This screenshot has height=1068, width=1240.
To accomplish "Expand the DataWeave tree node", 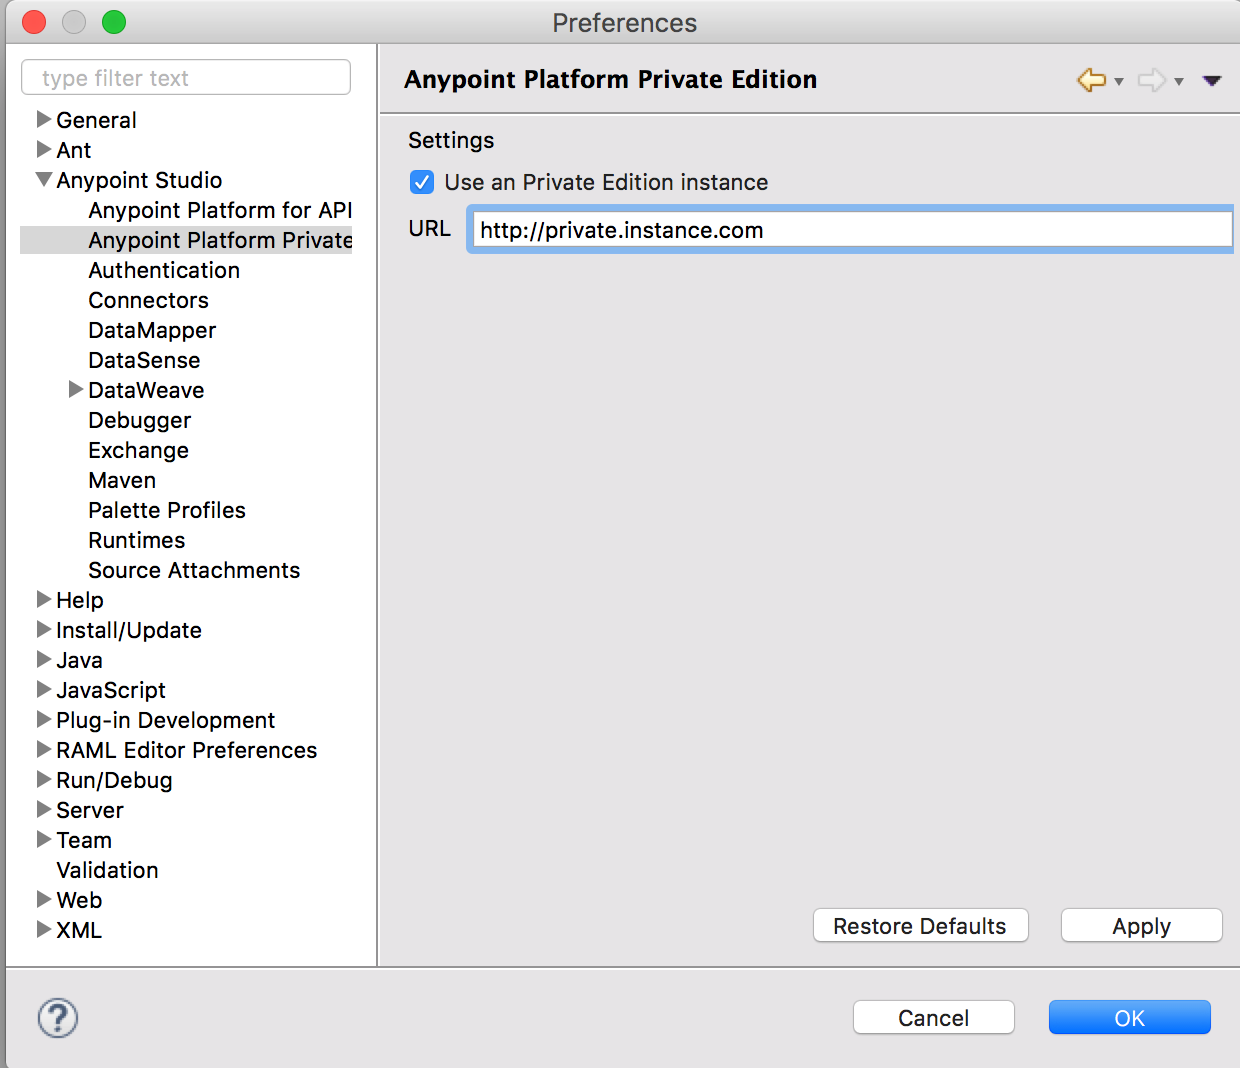I will click(77, 390).
